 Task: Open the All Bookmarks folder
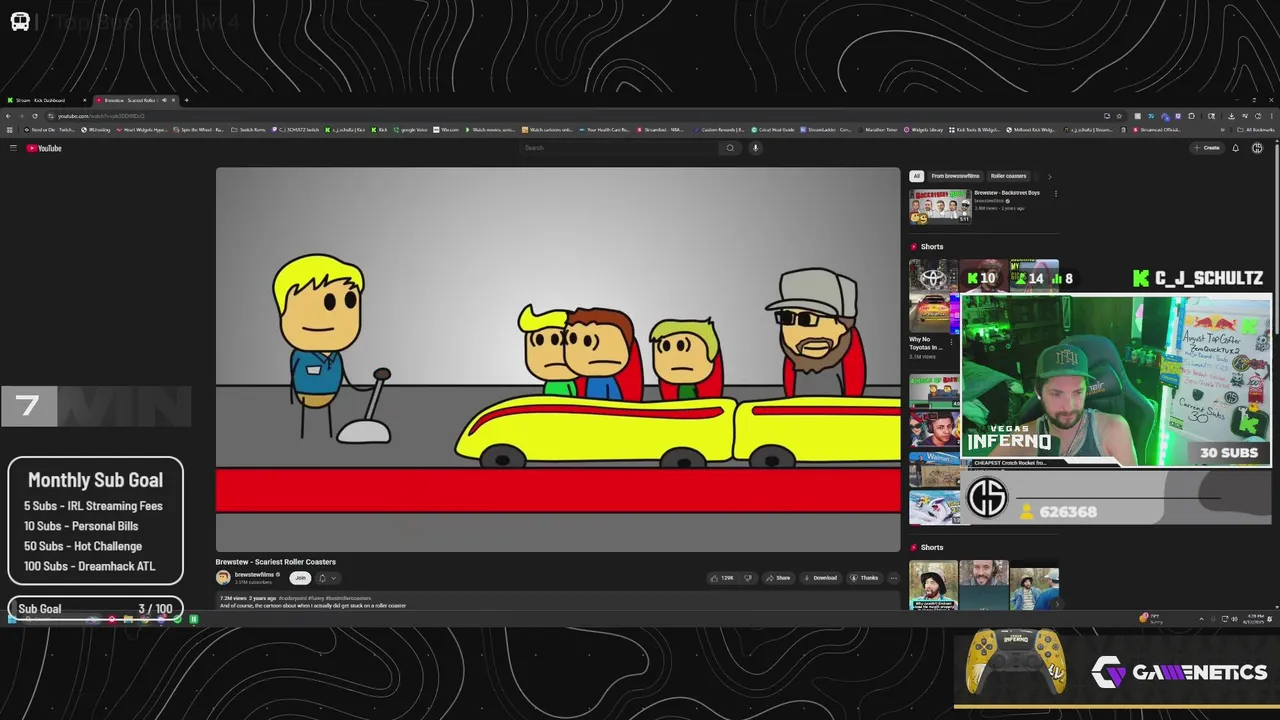pyautogui.click(x=1256, y=130)
